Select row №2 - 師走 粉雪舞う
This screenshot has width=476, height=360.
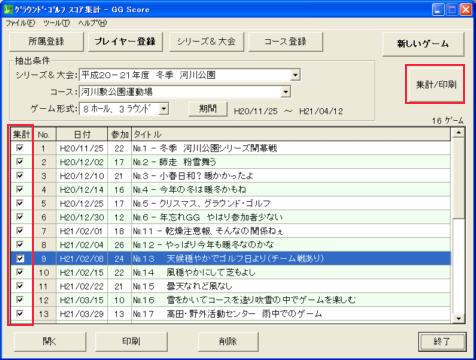pos(231,162)
